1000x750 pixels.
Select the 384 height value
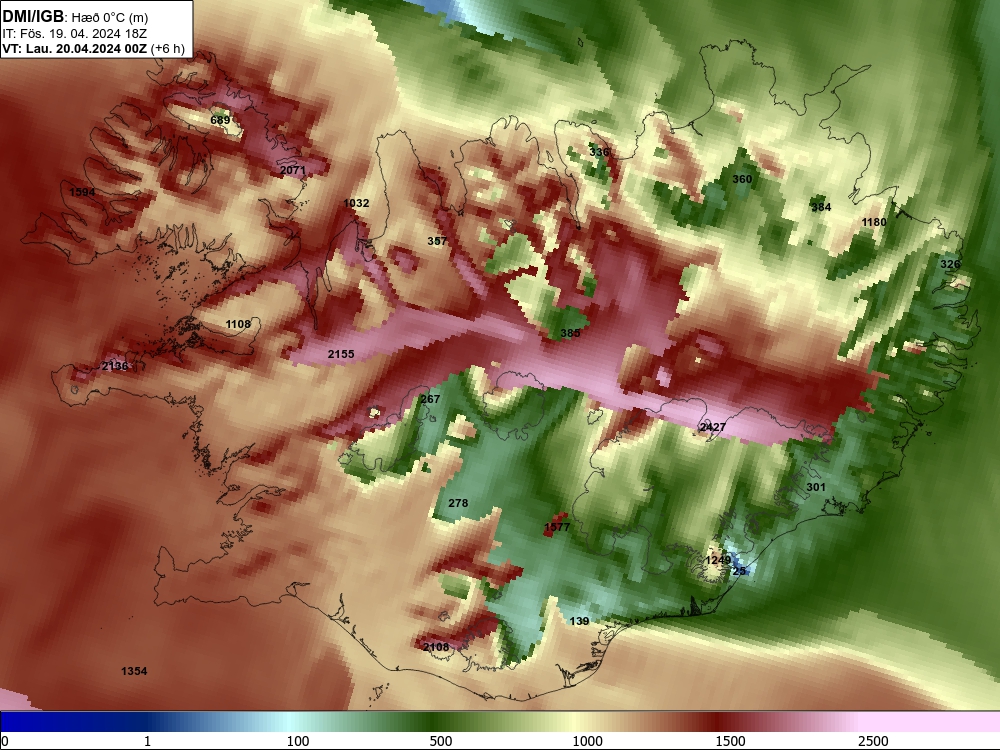[821, 207]
